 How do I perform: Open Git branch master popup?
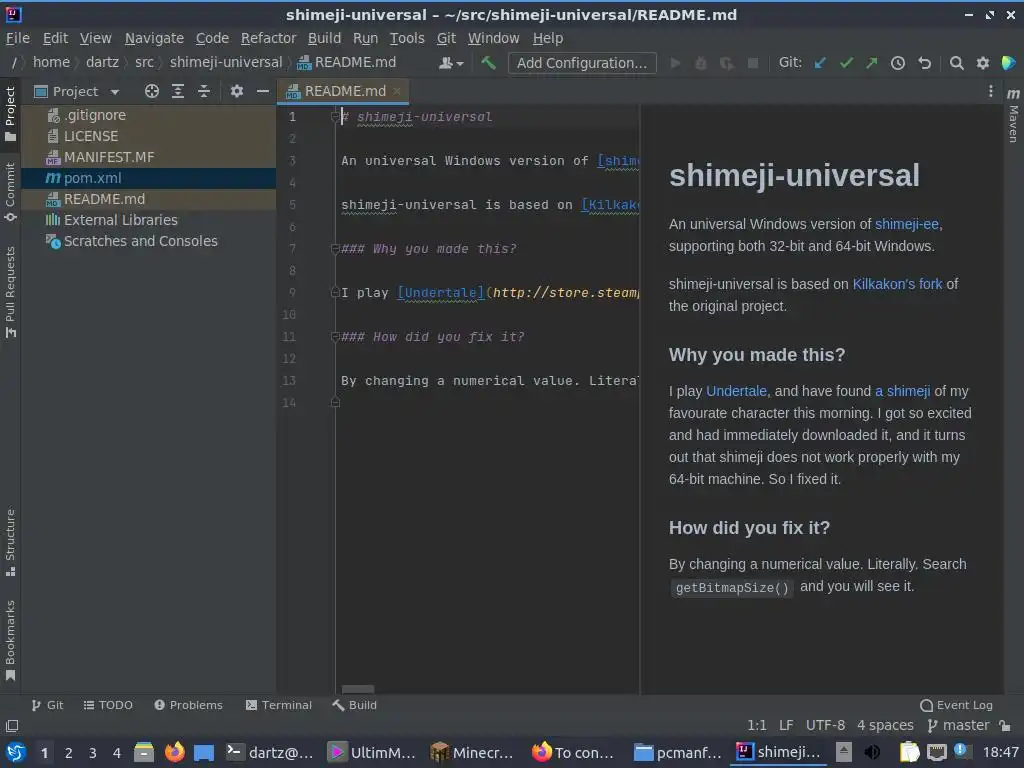point(958,726)
